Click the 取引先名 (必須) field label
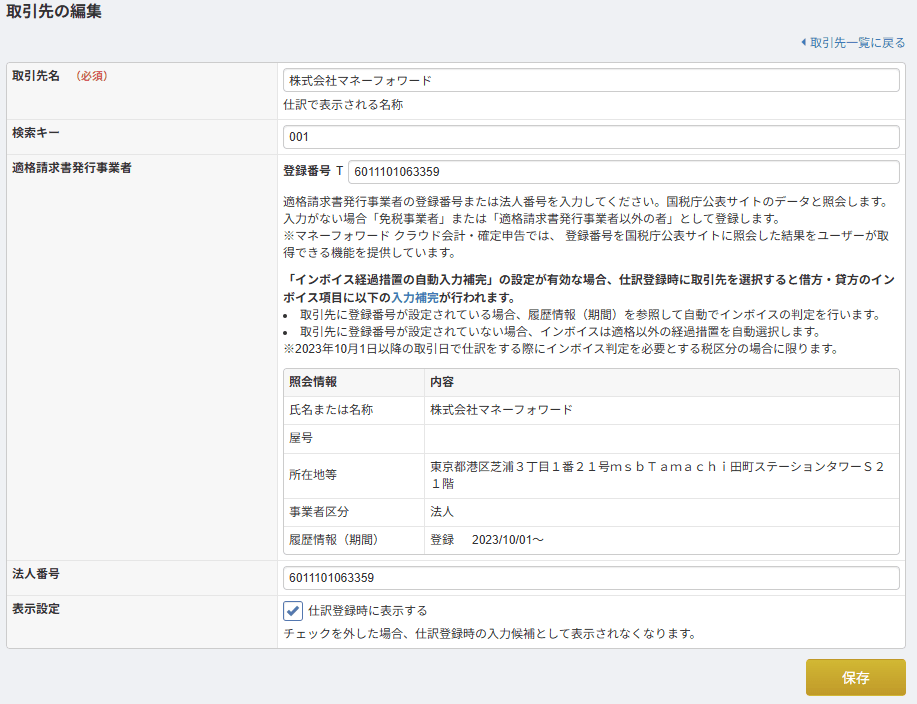The image size is (917, 704). [x=60, y=76]
